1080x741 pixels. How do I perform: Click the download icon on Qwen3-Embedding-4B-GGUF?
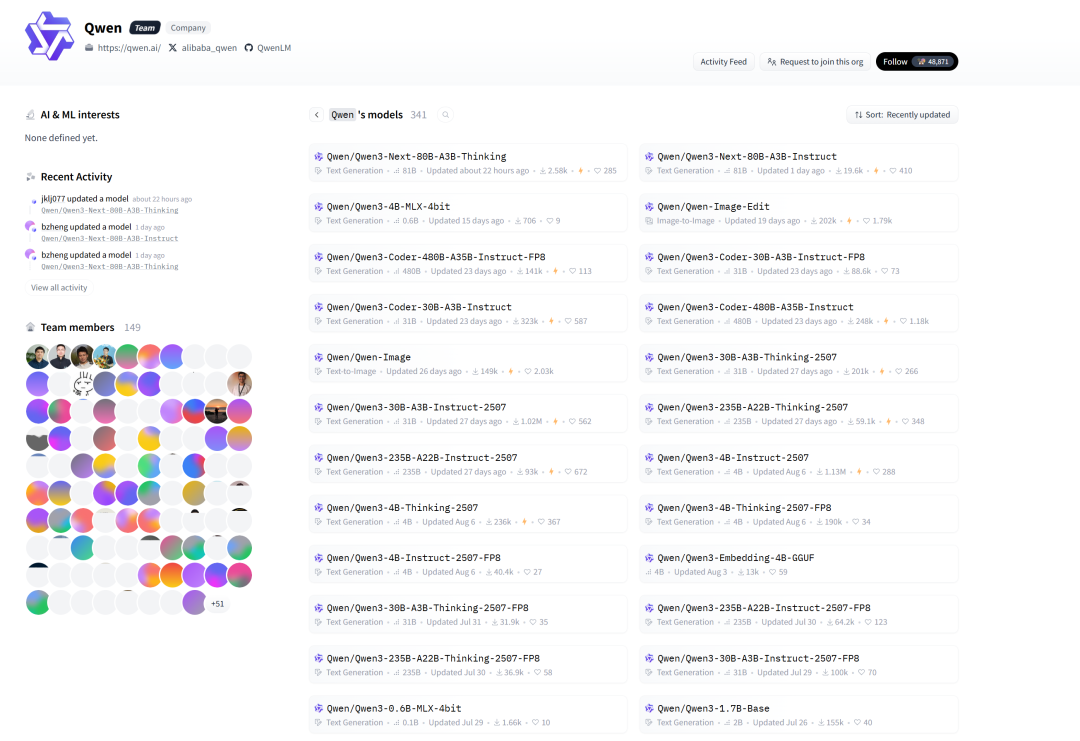741,572
